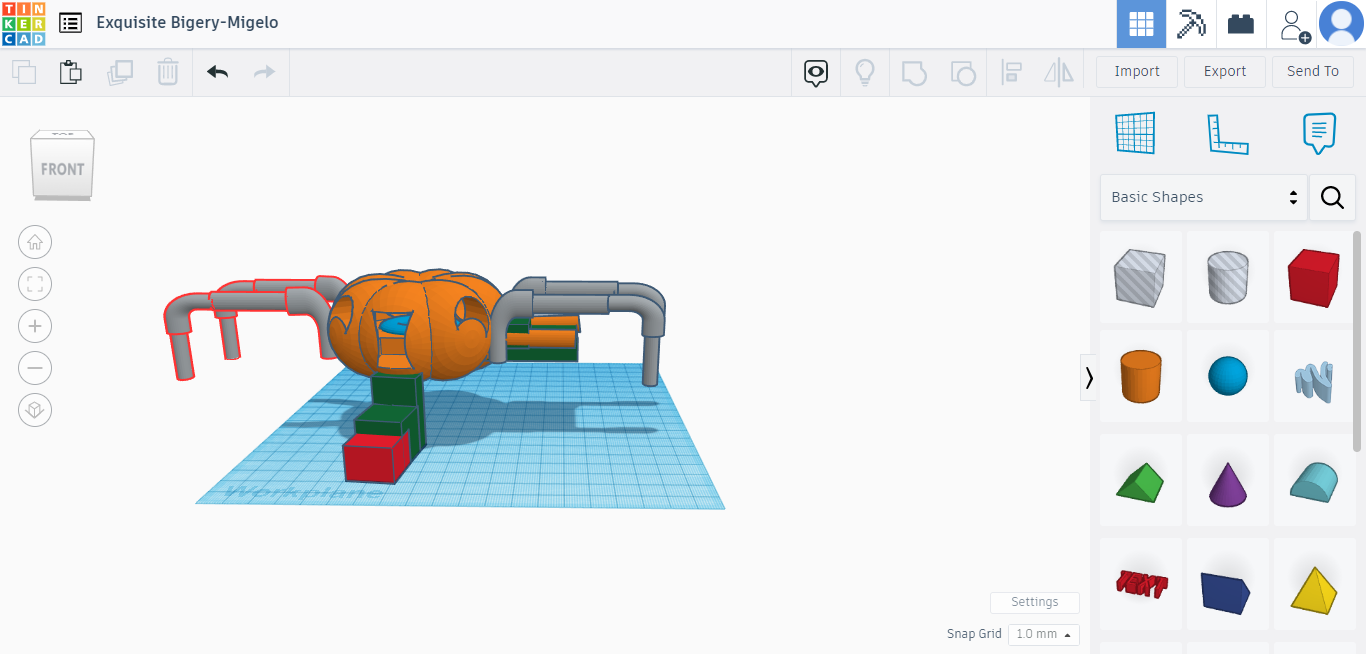This screenshot has width=1366, height=654.
Task: Select the Ruler tool
Action: click(1228, 132)
